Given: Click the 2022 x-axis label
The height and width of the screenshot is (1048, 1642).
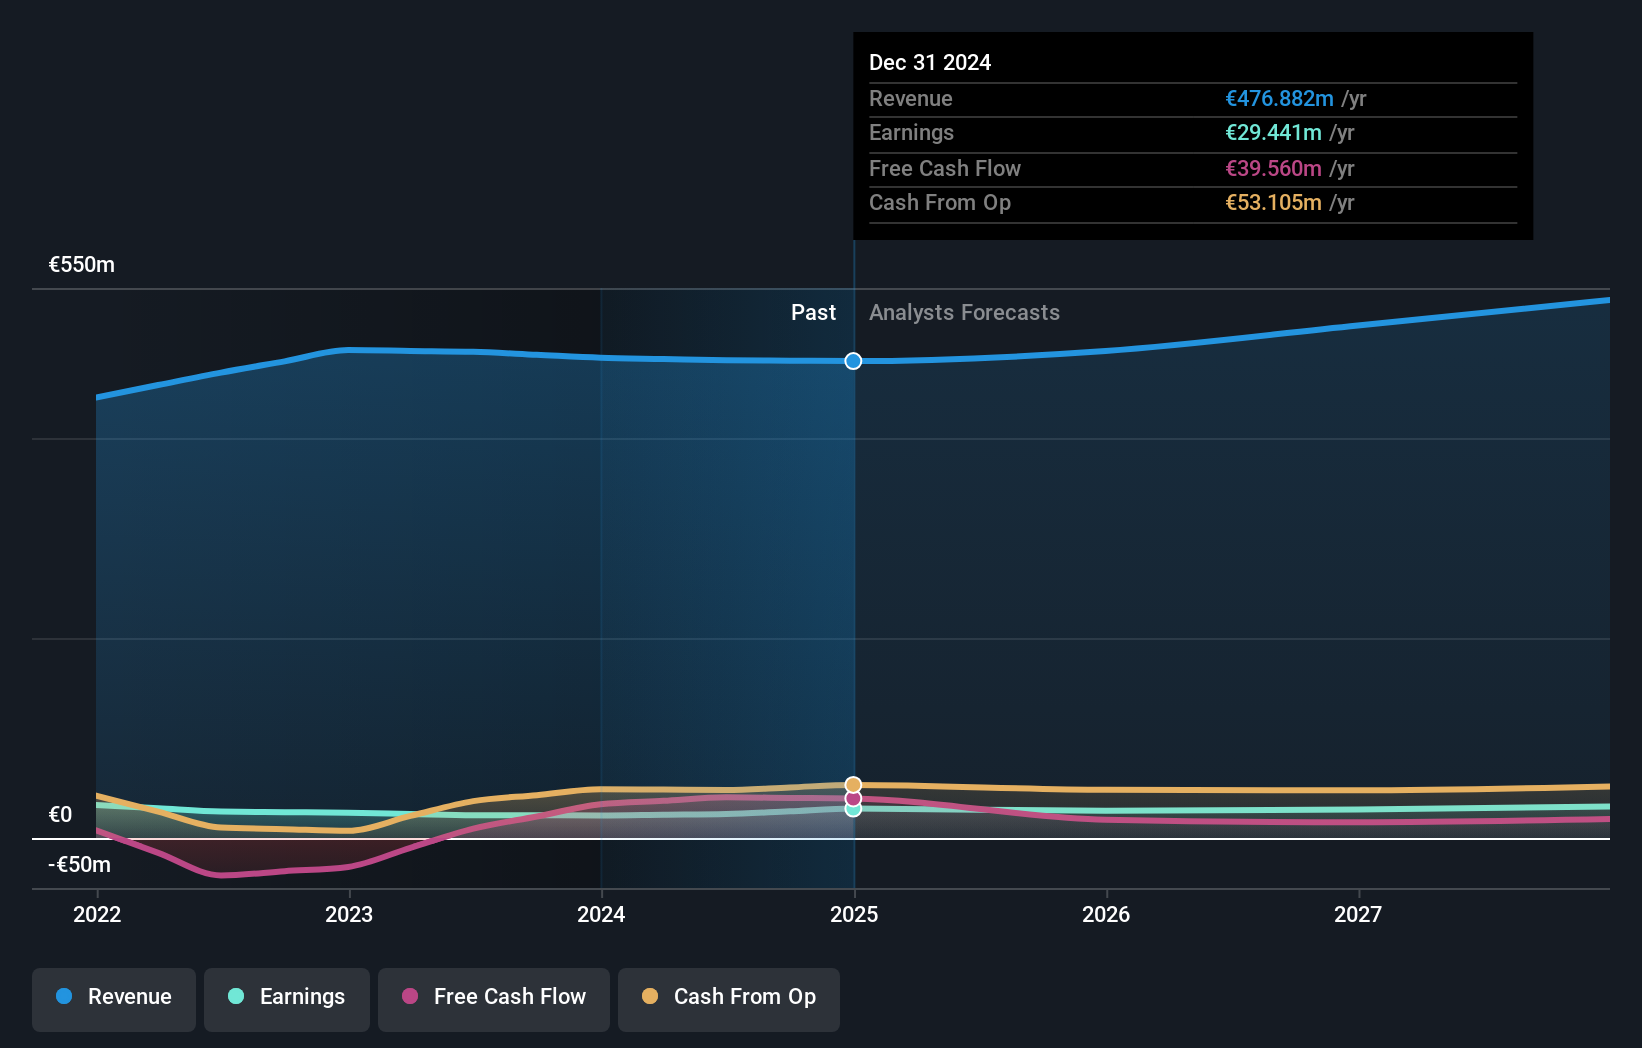Looking at the screenshot, I should pyautogui.click(x=97, y=914).
